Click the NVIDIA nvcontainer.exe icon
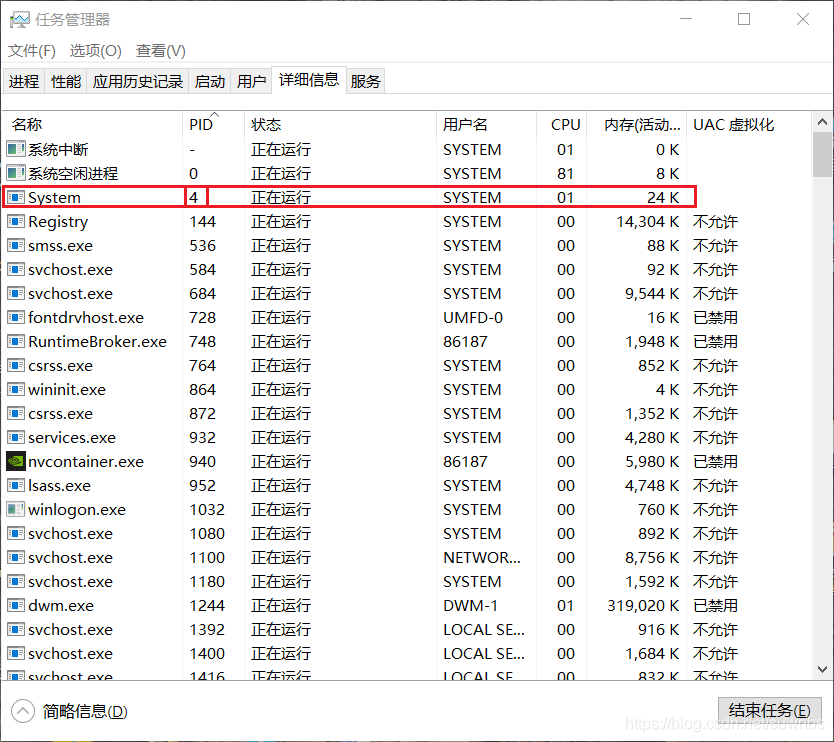 16,461
